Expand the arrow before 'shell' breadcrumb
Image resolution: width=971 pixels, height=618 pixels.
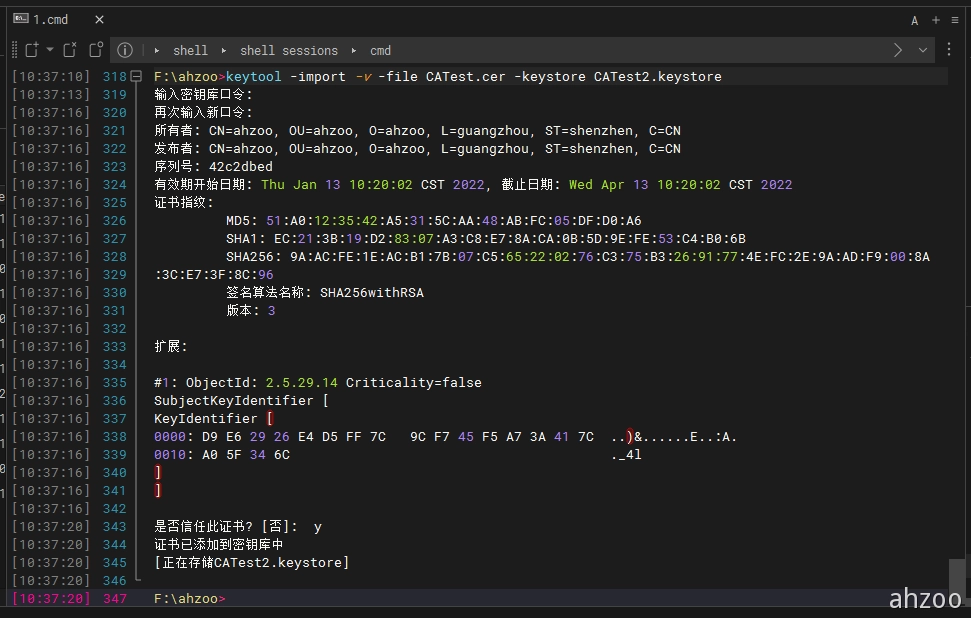click(157, 50)
